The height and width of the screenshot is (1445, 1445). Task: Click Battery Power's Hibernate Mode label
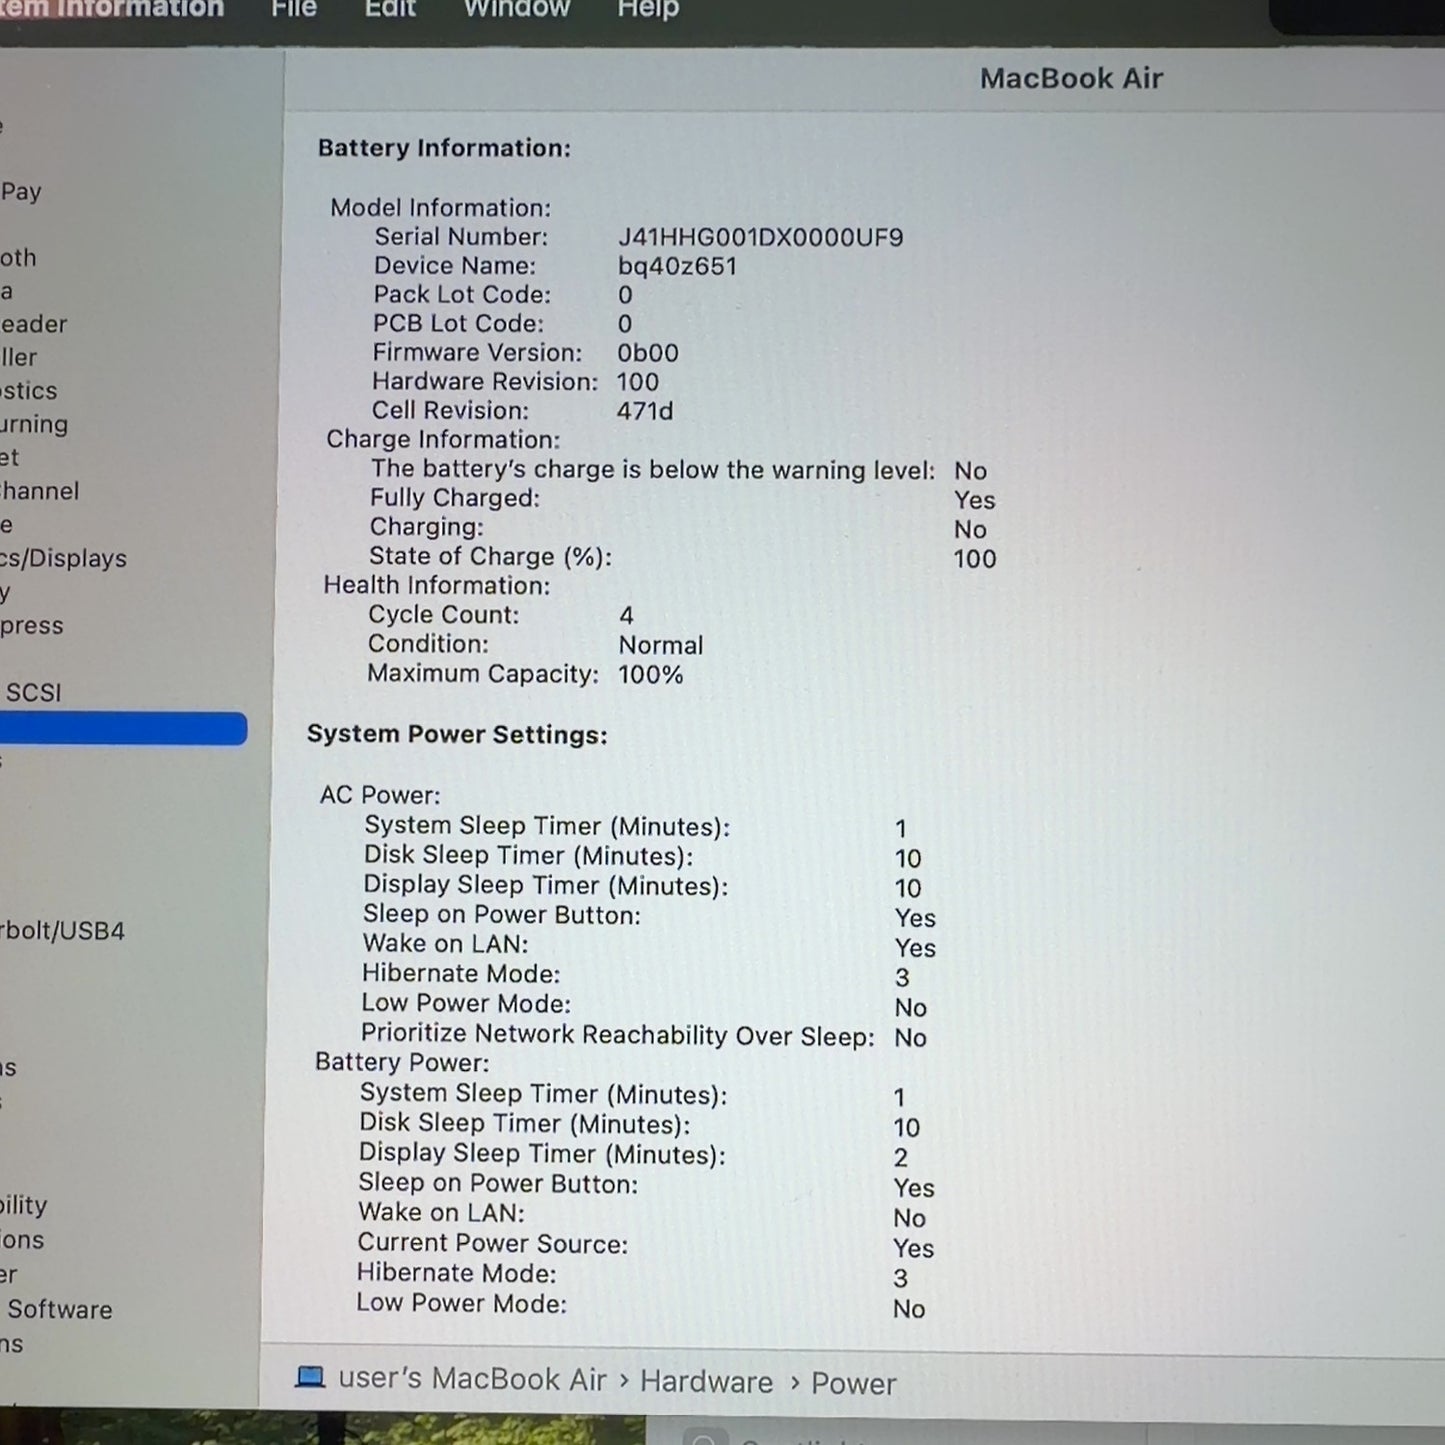pyautogui.click(x=457, y=1273)
